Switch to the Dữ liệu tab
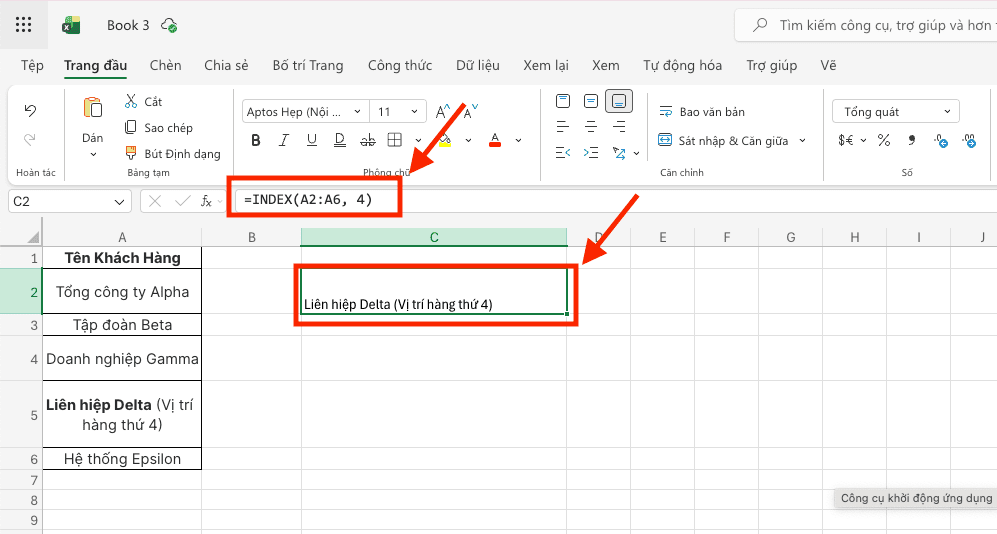997x534 pixels. [478, 65]
